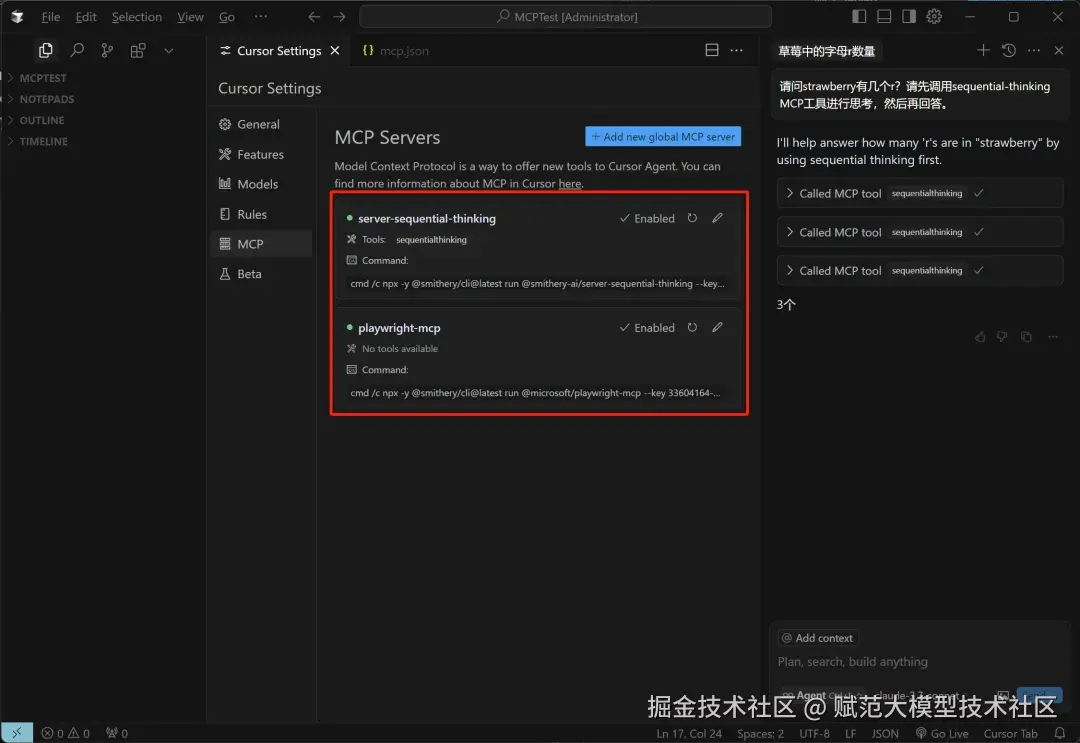Go forward with the right arrow
Screen dimensions: 1080x743
[x=340, y=17]
